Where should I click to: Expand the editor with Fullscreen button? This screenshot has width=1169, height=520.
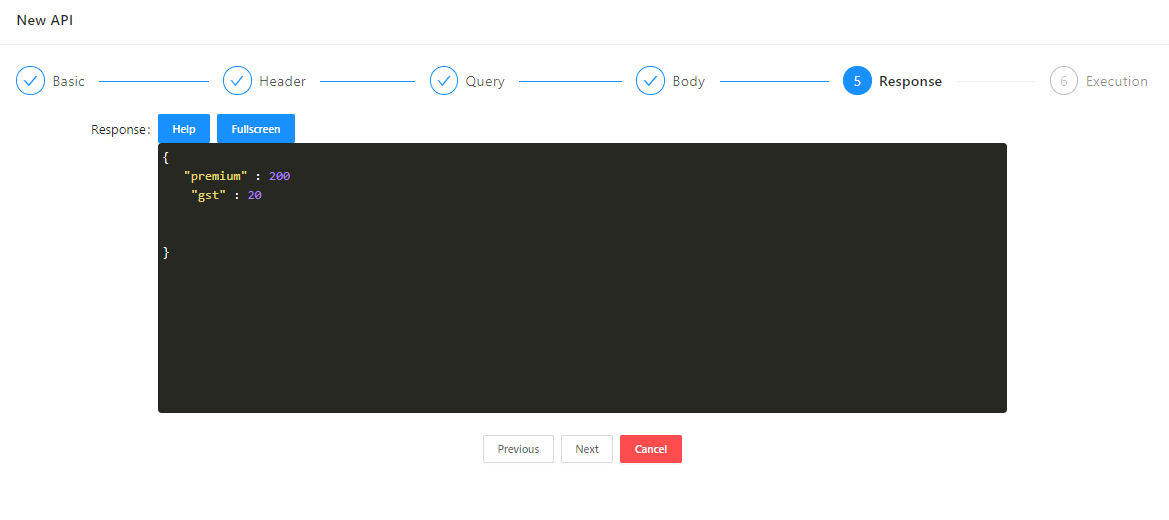point(256,128)
